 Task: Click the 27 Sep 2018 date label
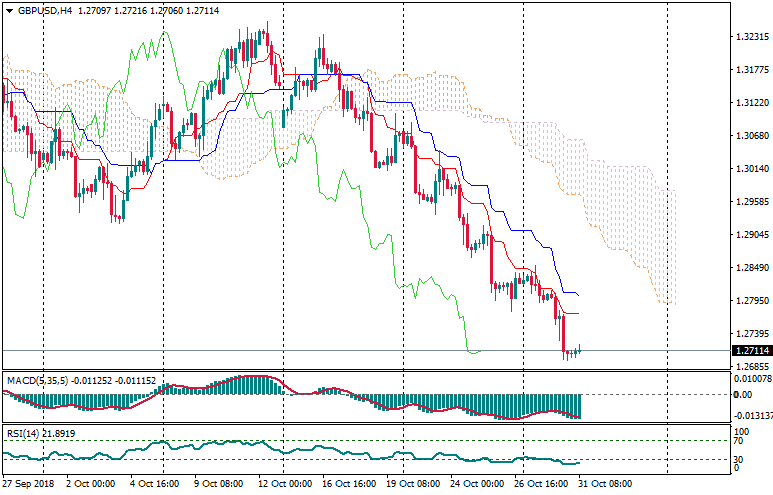(27, 483)
